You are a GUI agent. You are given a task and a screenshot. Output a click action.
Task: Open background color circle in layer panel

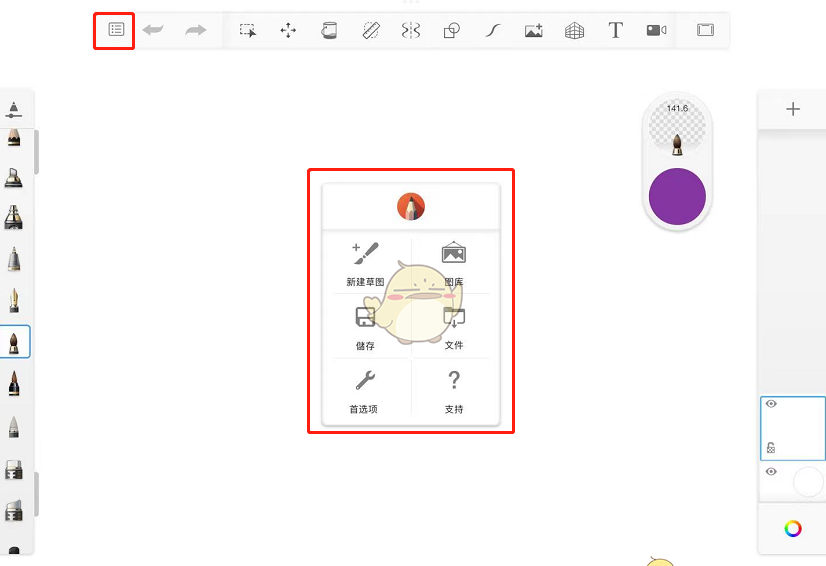tap(808, 481)
